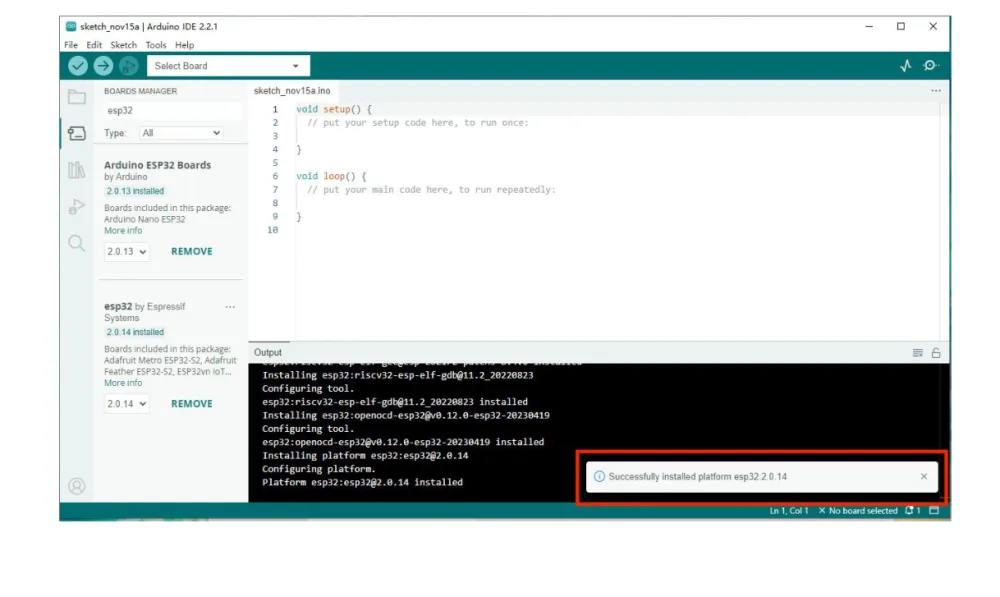Click the Arduino IDE app icon in title bar

71,26
